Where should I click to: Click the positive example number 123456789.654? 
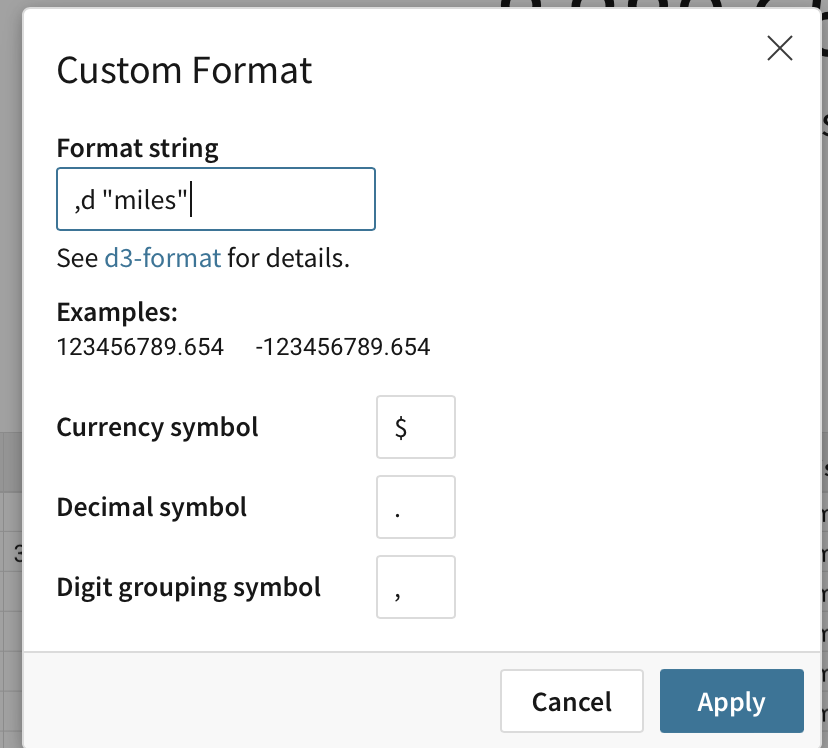coord(139,346)
